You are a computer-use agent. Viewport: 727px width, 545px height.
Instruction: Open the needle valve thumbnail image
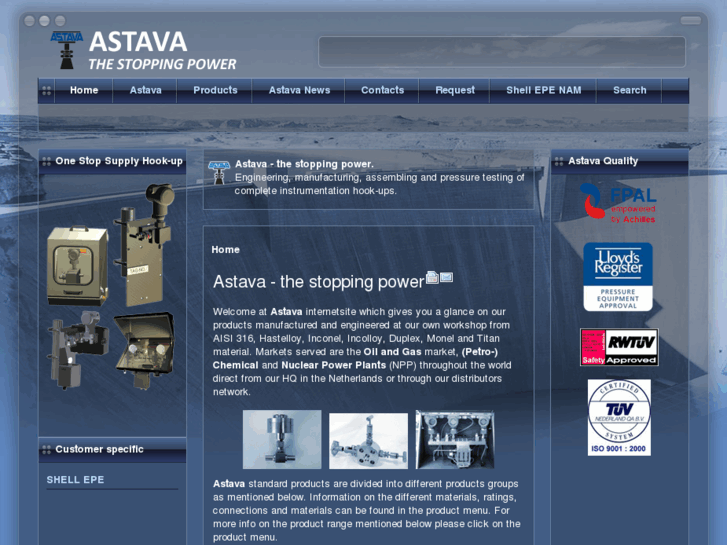(282, 439)
